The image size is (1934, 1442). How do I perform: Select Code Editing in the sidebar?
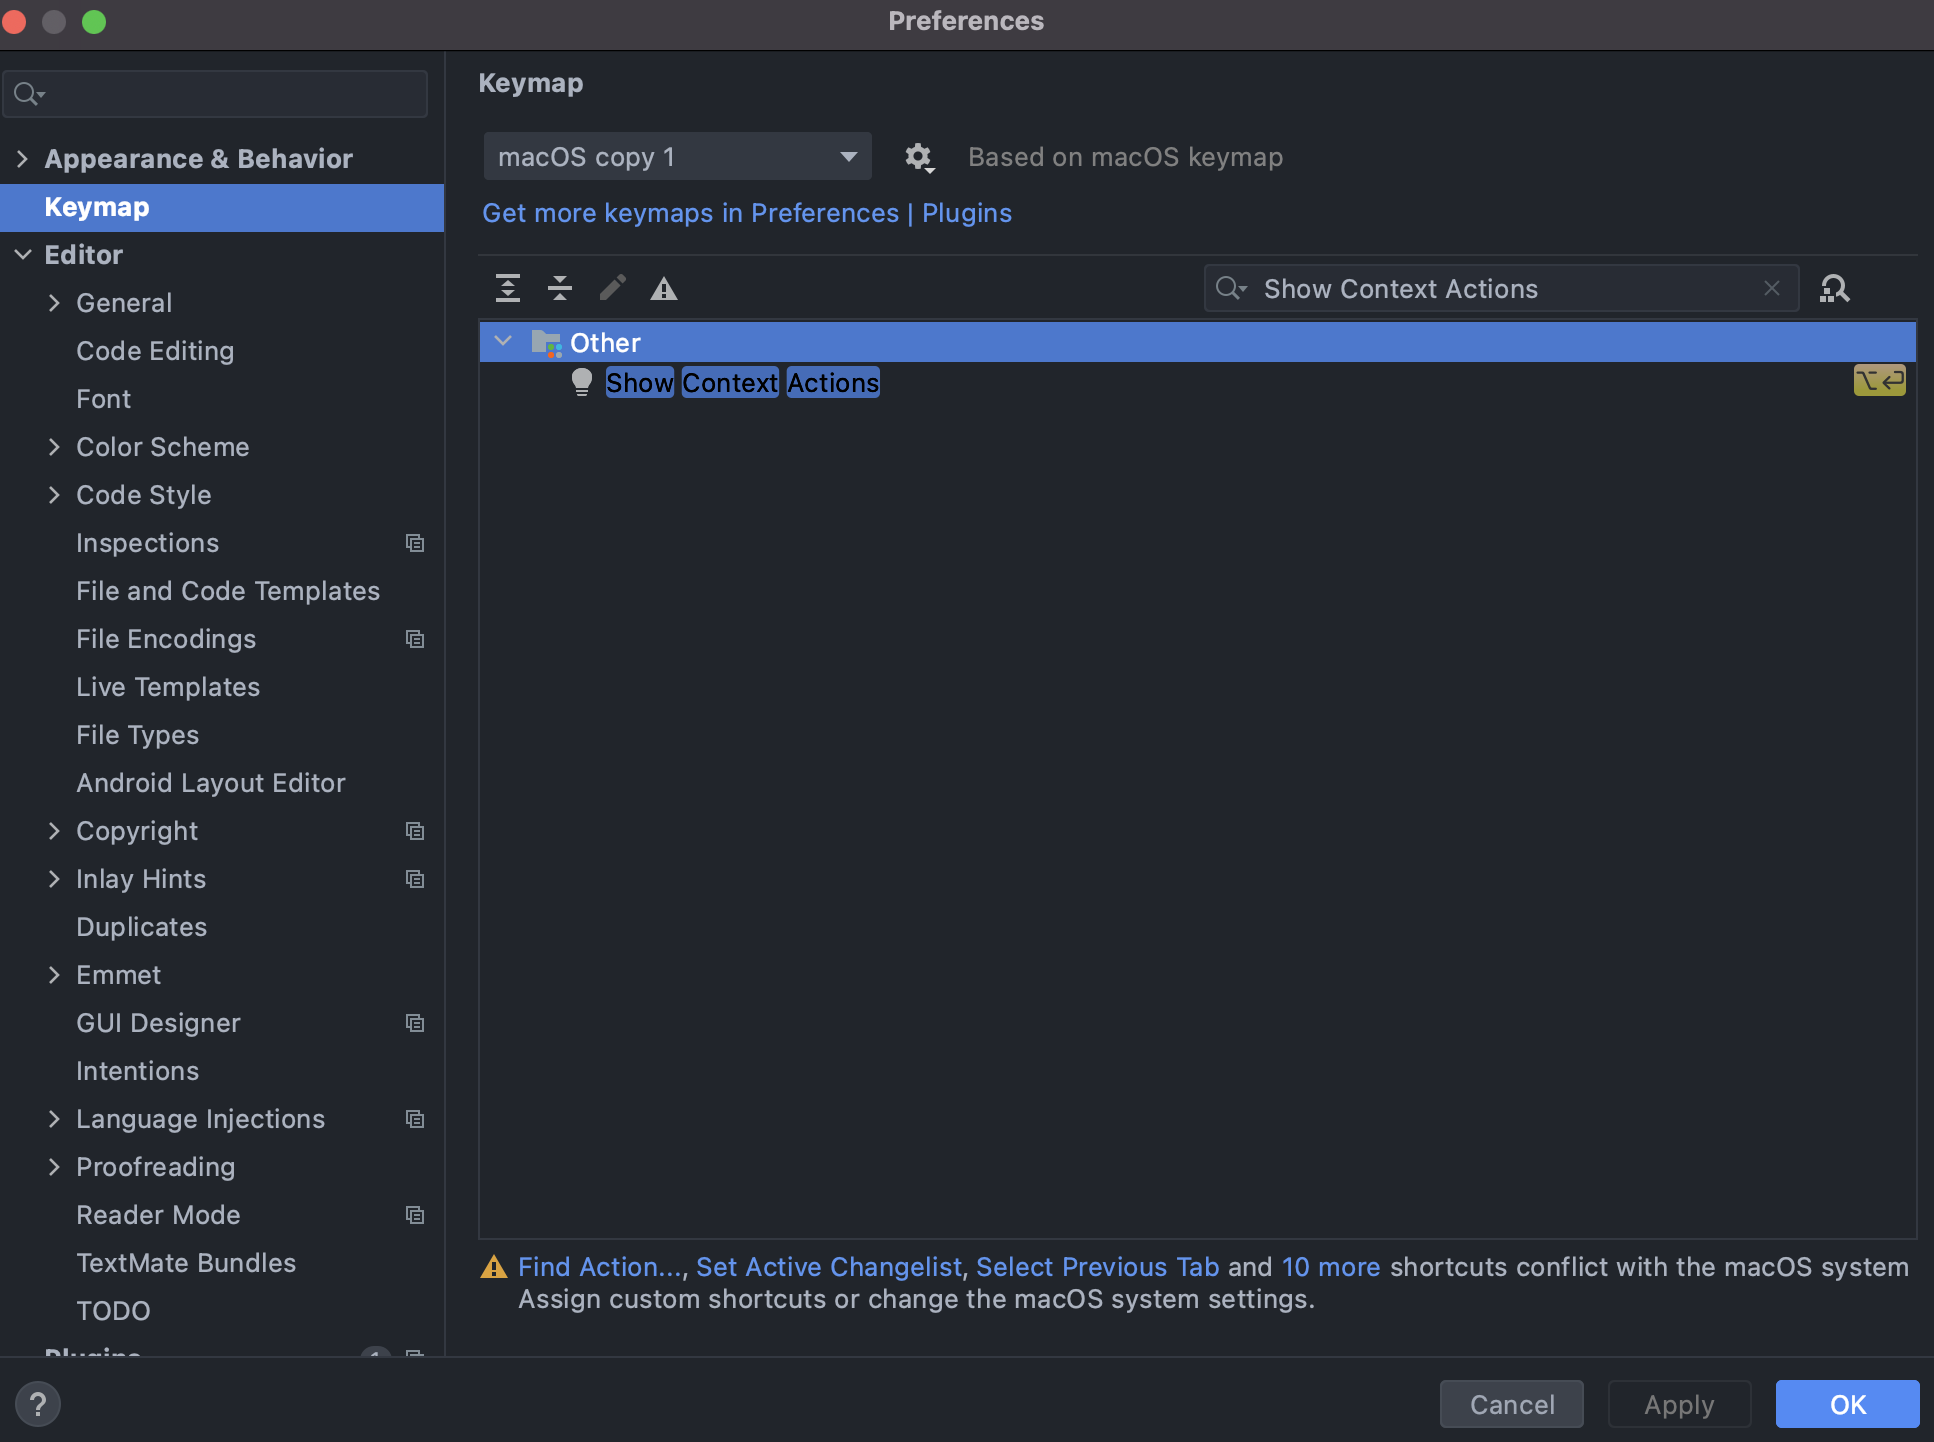(155, 351)
